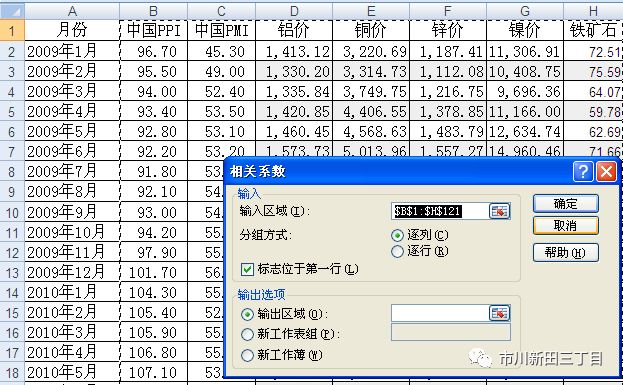Click the 中国PMI header cell
This screenshot has width=623, height=385.
(221, 30)
